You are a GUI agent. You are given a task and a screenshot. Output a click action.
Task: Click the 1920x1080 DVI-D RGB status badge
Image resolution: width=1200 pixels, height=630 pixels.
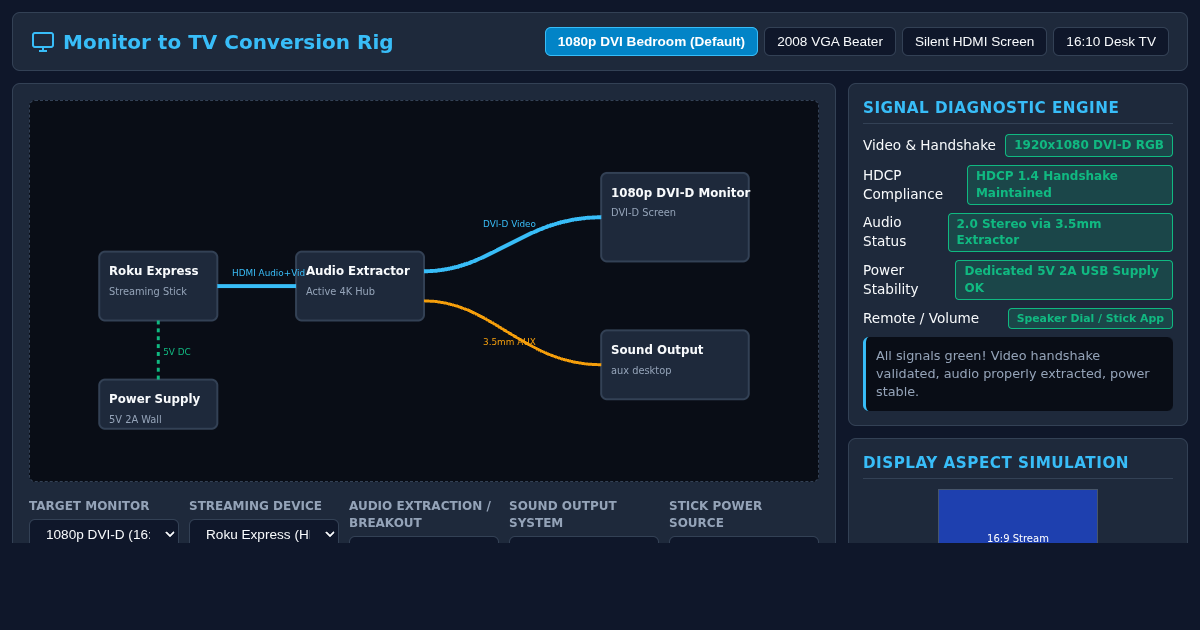pyautogui.click(x=1089, y=145)
